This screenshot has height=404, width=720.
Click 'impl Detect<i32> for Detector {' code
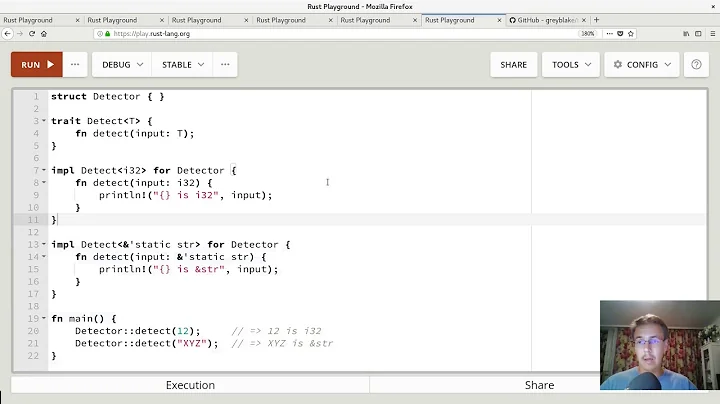[x=143, y=170]
